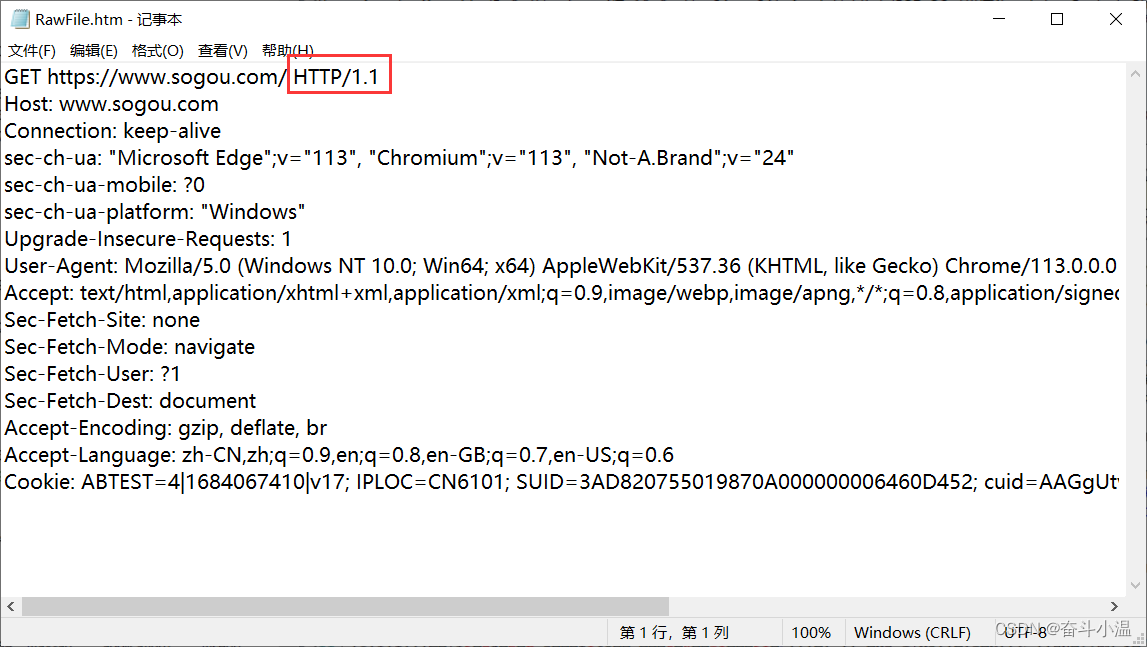Viewport: 1147px width, 647px height.
Task: Click the 'UTF-8' encoding status entry
Action: coord(1024,632)
